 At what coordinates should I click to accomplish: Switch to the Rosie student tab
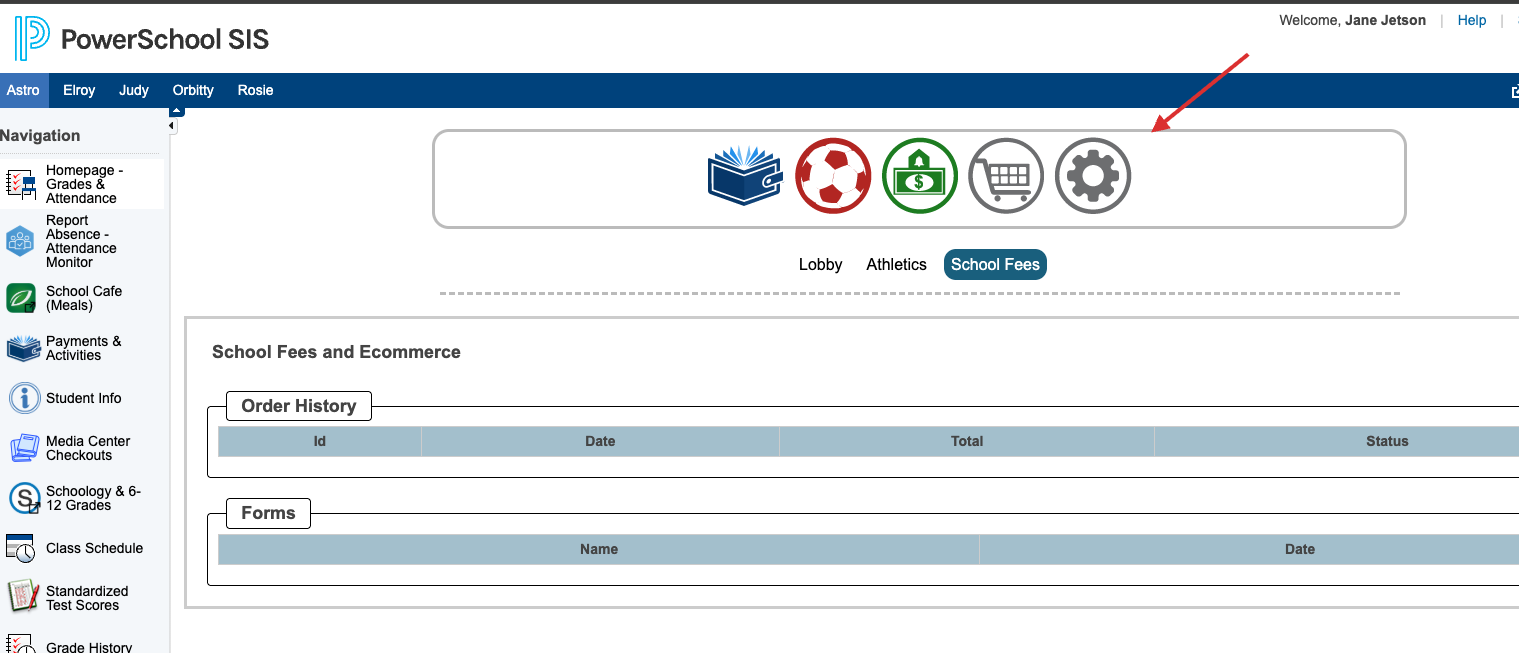(x=255, y=90)
